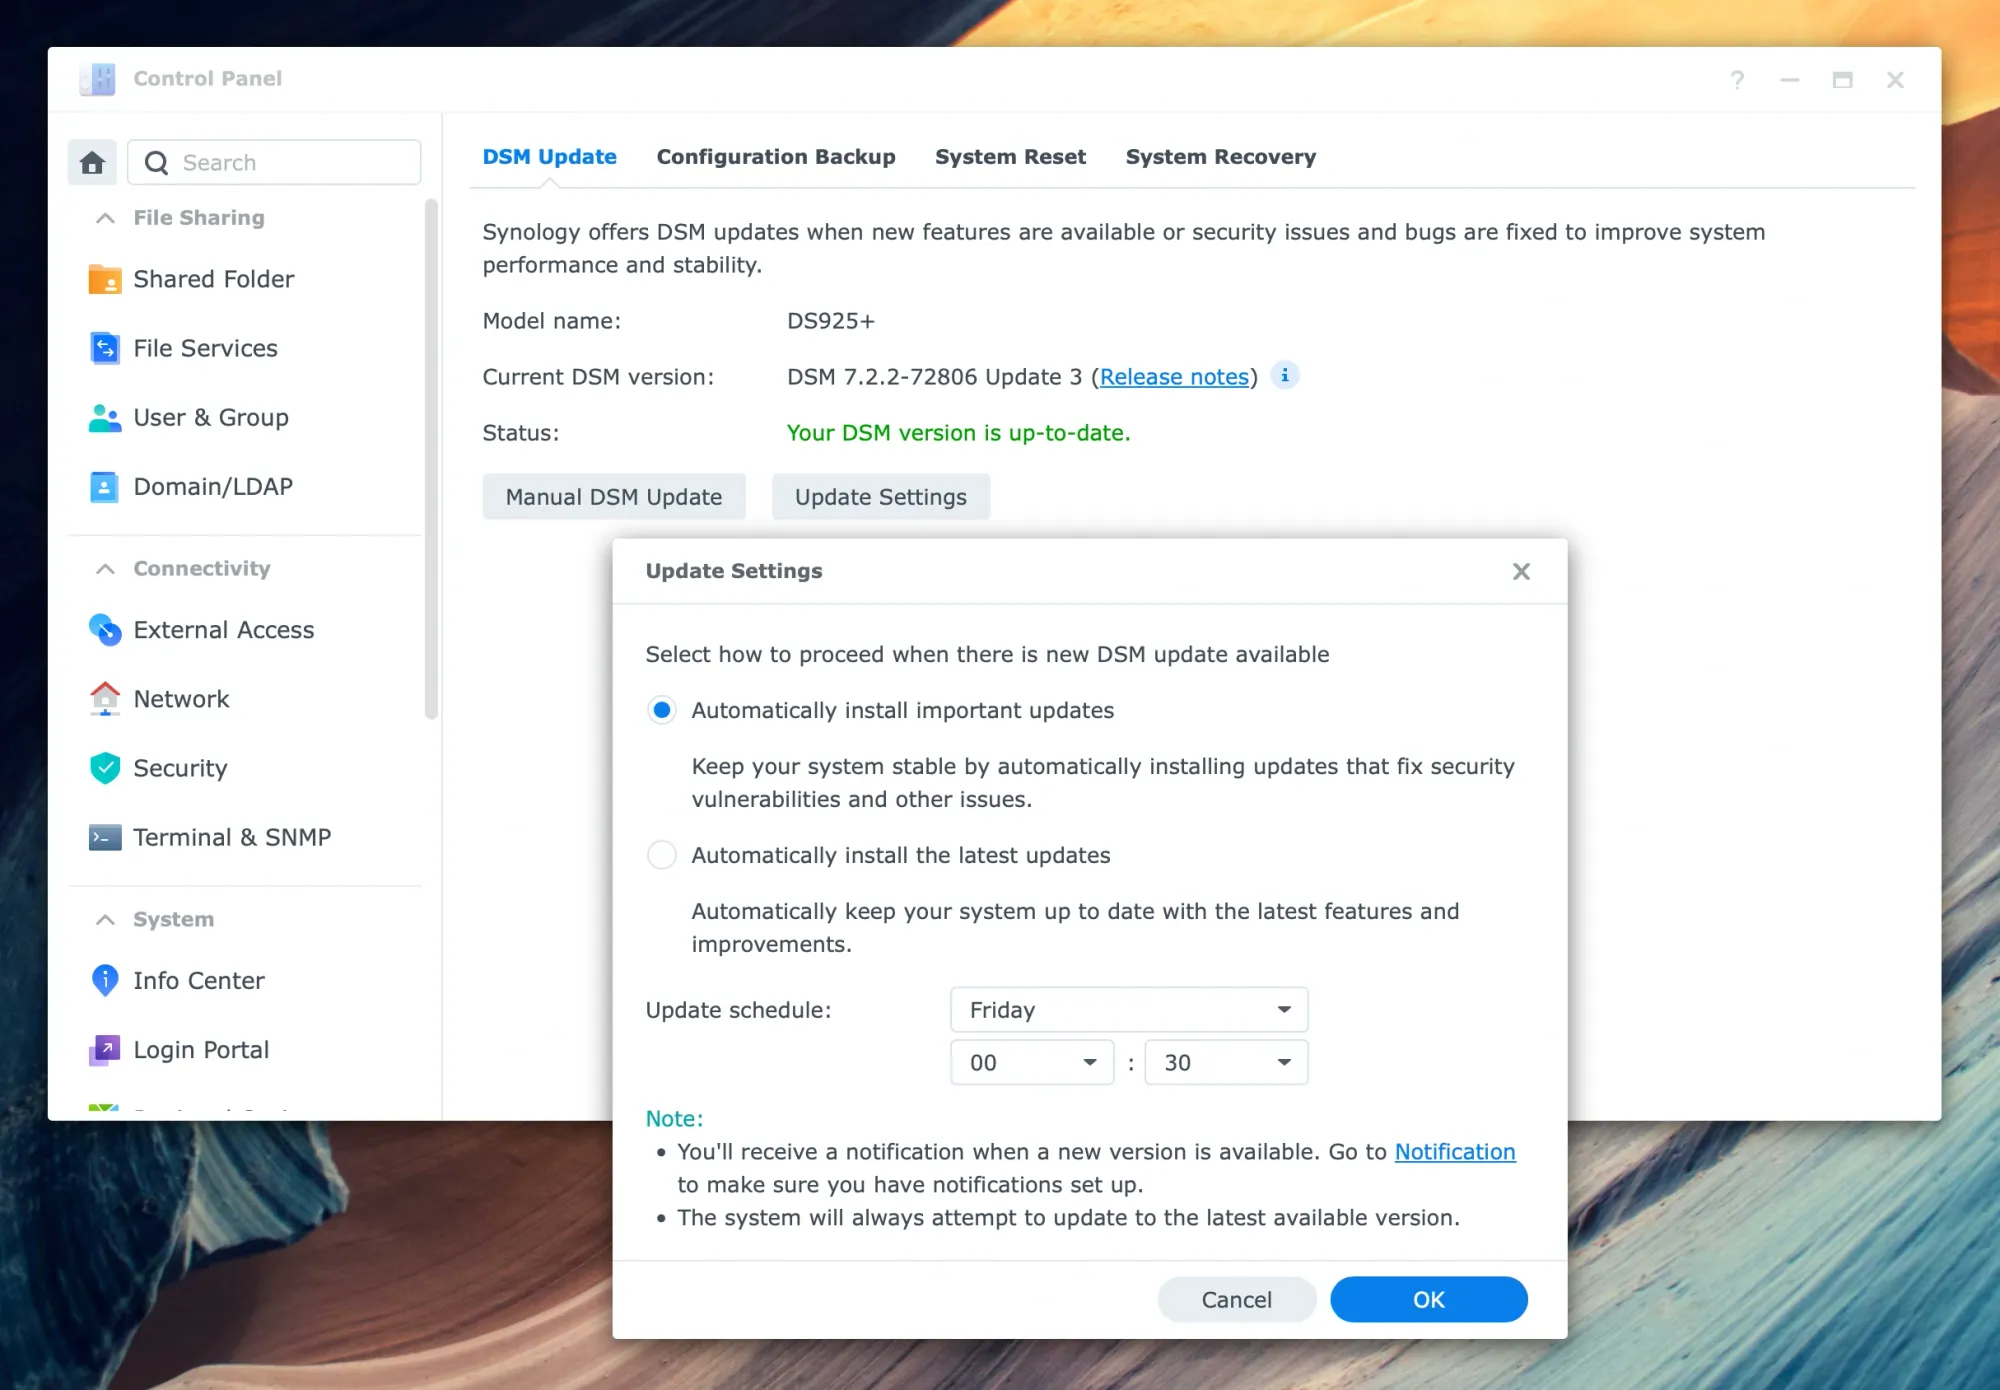This screenshot has height=1390, width=2000.
Task: Click the search magnifier icon
Action: click(x=156, y=162)
